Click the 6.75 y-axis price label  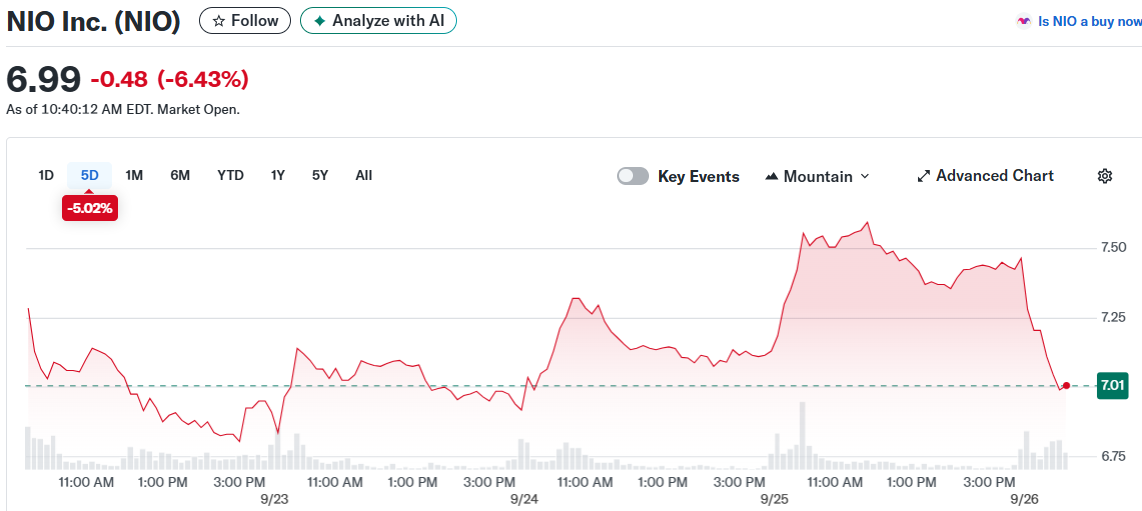click(1112, 456)
